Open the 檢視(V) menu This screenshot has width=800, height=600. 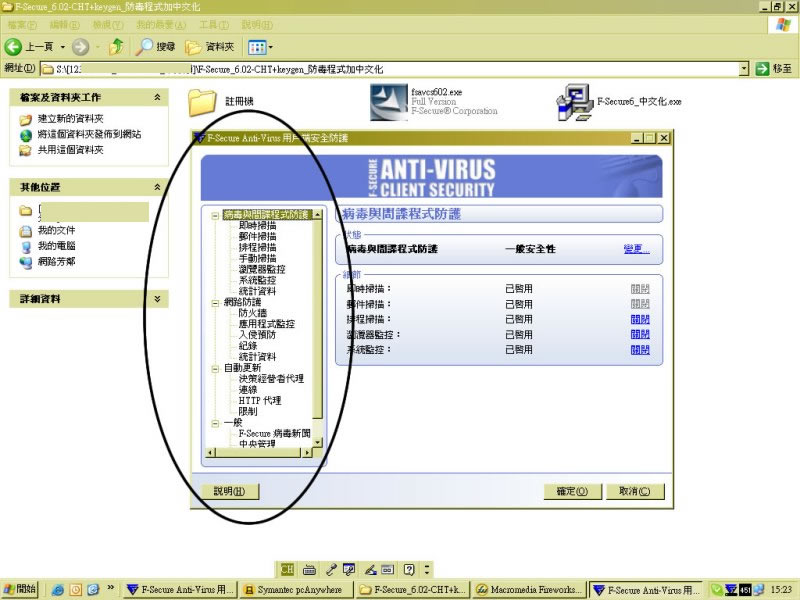point(108,25)
